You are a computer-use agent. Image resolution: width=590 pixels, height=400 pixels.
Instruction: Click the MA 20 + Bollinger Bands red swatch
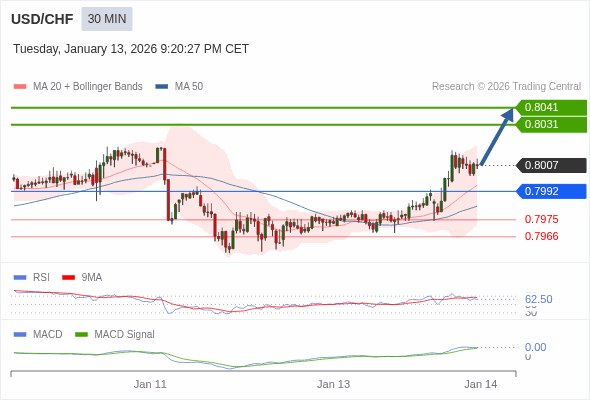point(20,87)
